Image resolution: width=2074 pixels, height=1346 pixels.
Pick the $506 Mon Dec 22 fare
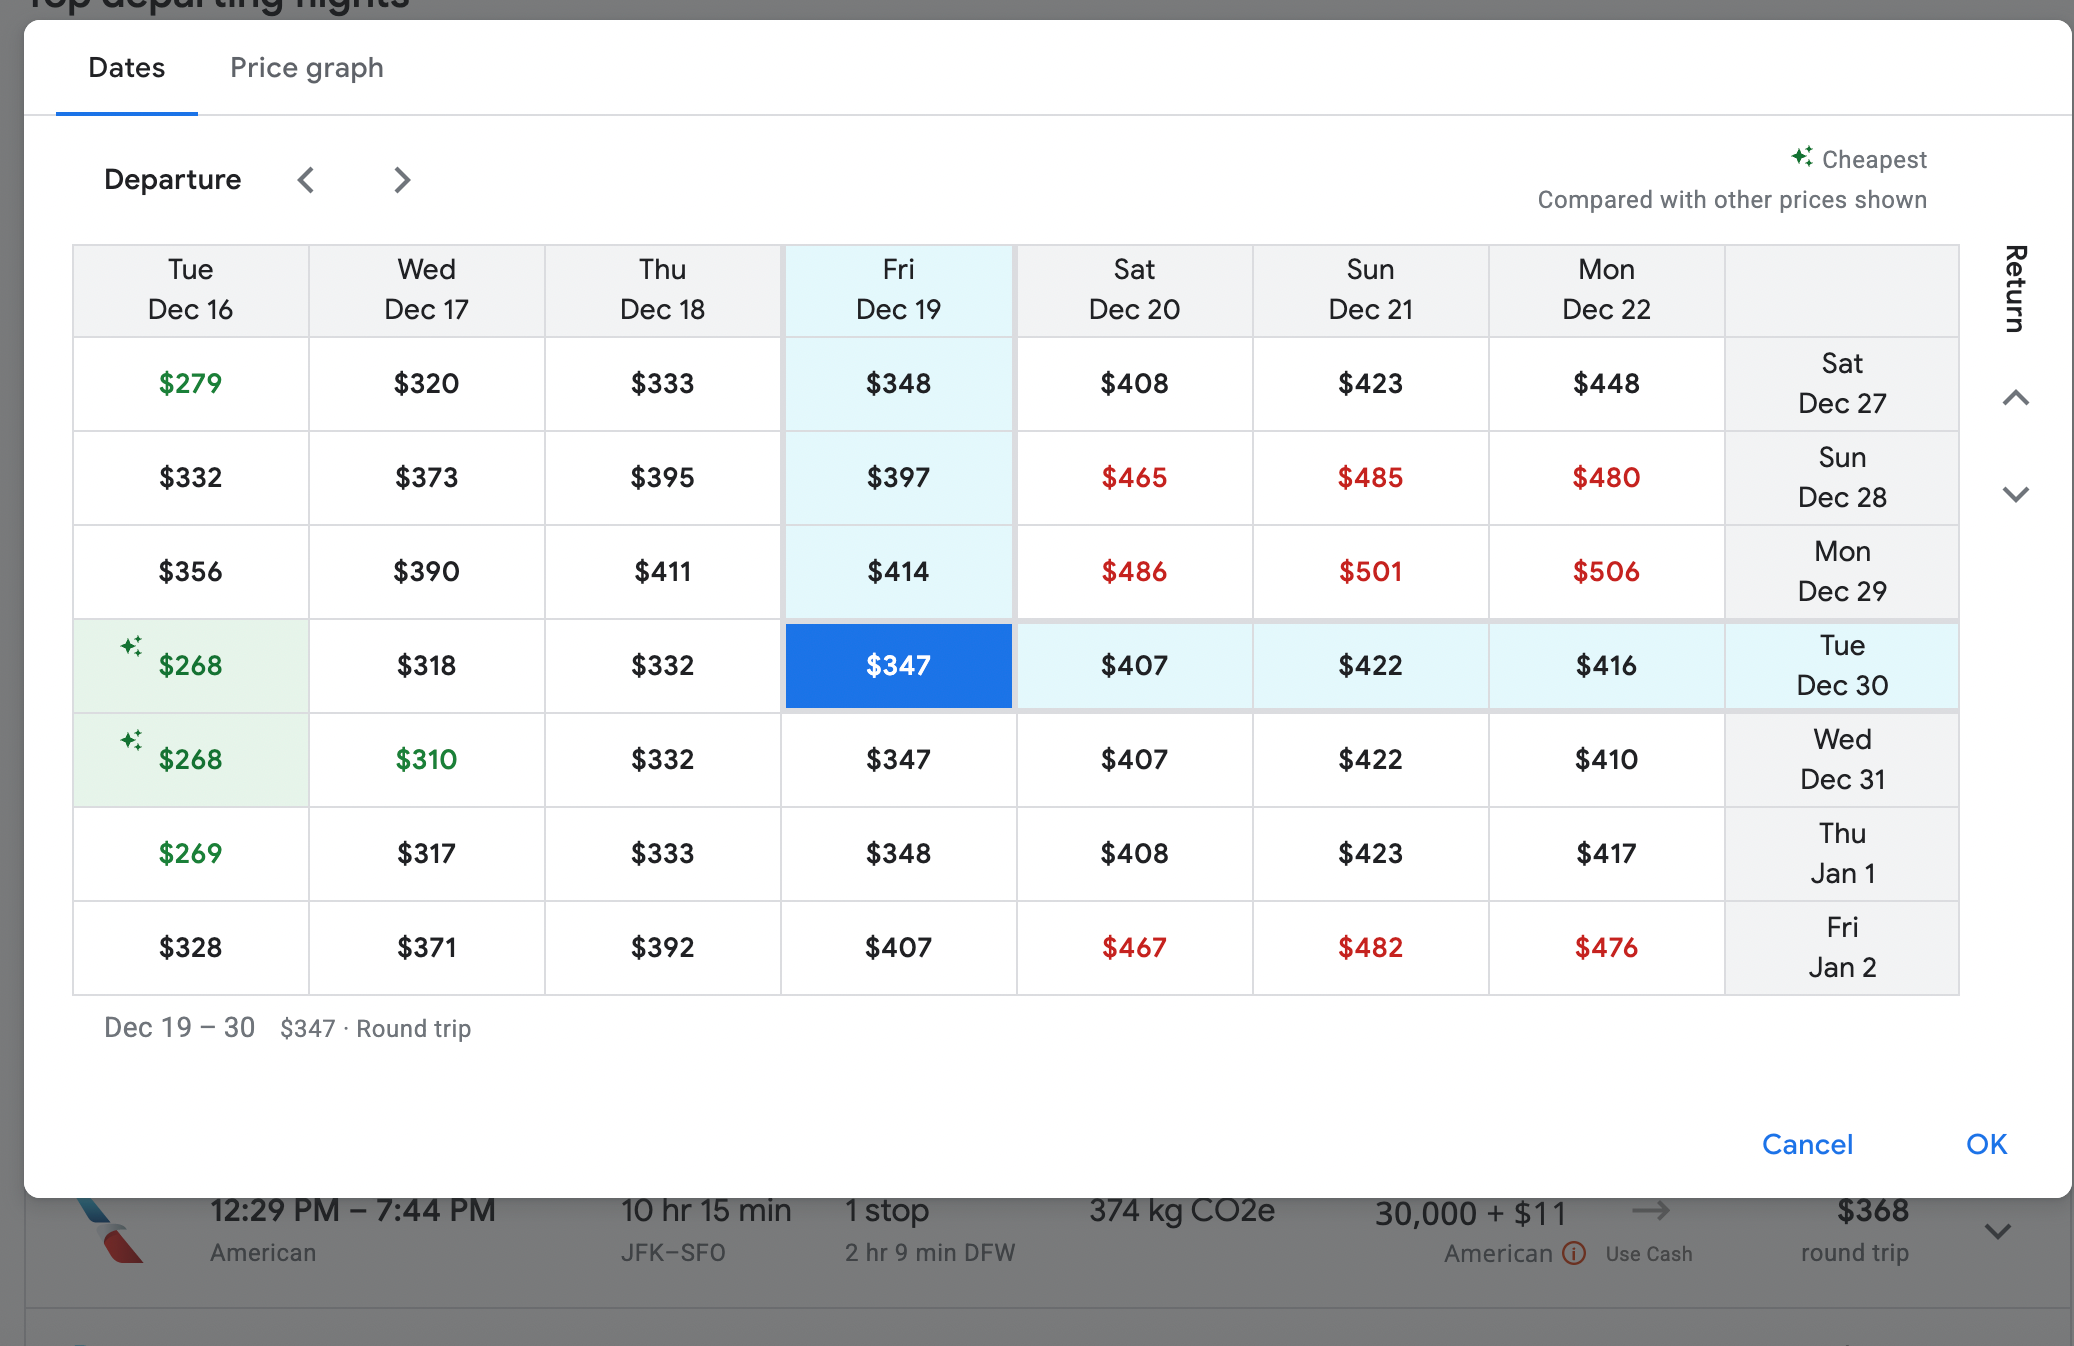pyautogui.click(x=1606, y=572)
